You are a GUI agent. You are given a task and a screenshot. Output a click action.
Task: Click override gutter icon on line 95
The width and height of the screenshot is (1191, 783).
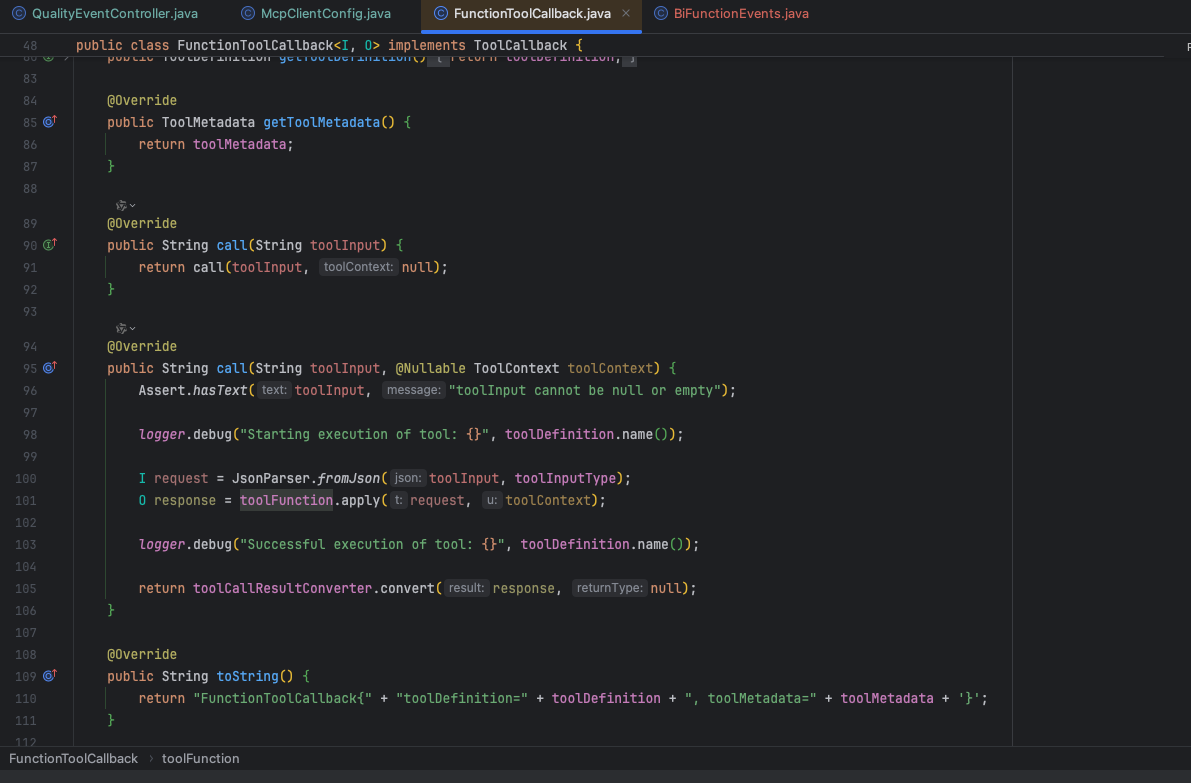coord(49,368)
